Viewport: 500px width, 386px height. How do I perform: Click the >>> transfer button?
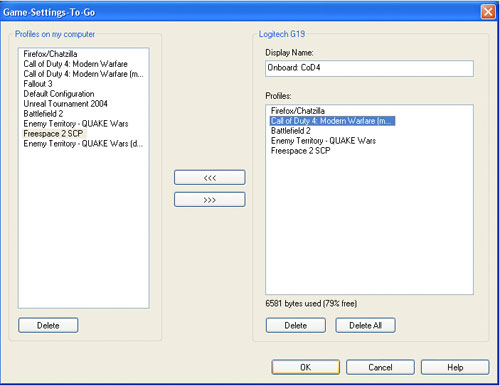pos(210,200)
